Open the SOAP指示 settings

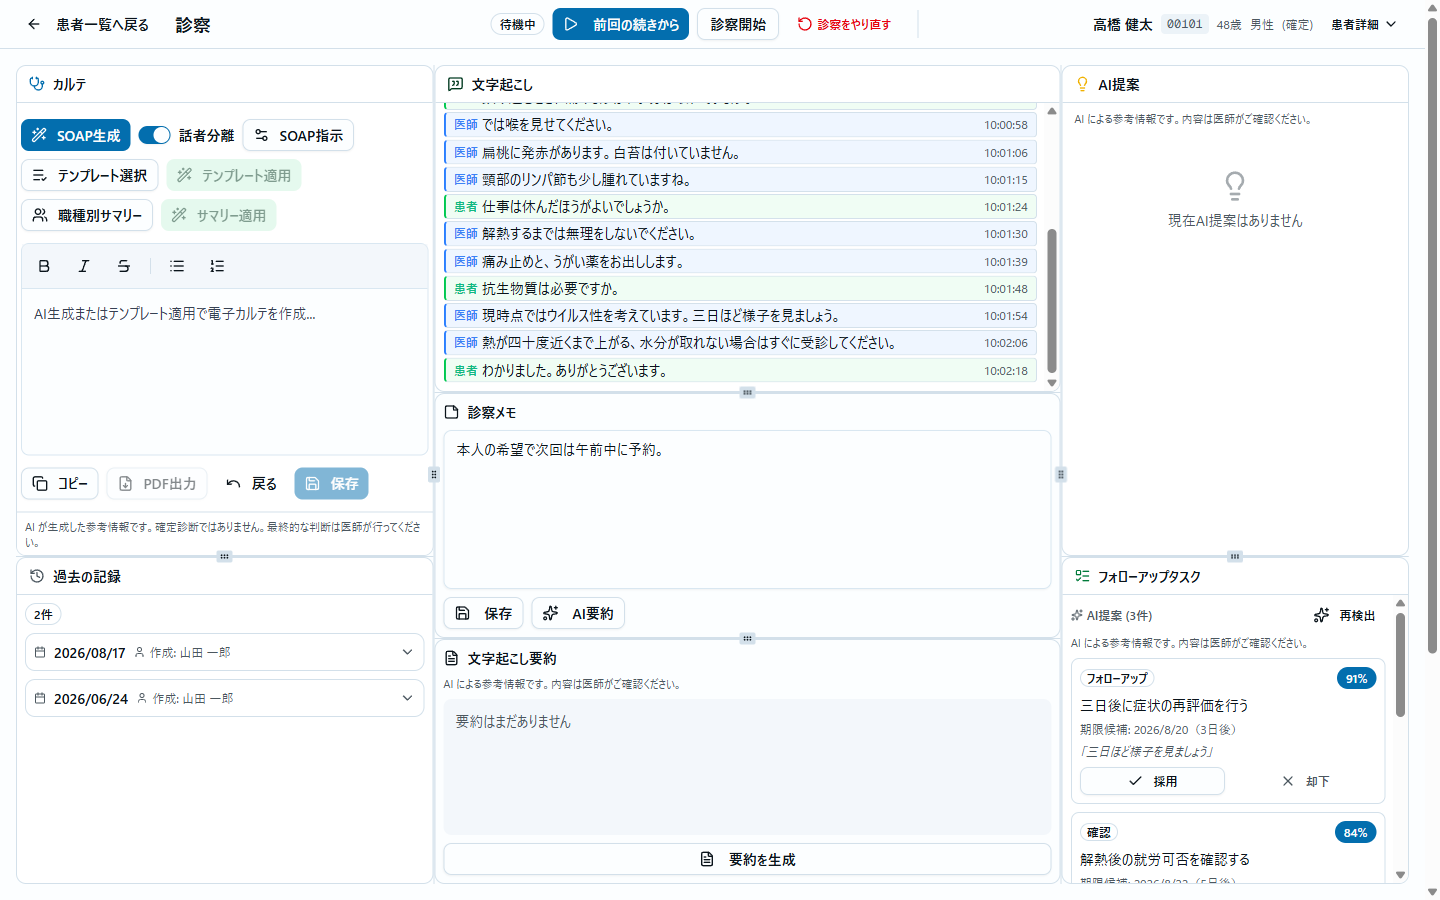[x=298, y=135]
